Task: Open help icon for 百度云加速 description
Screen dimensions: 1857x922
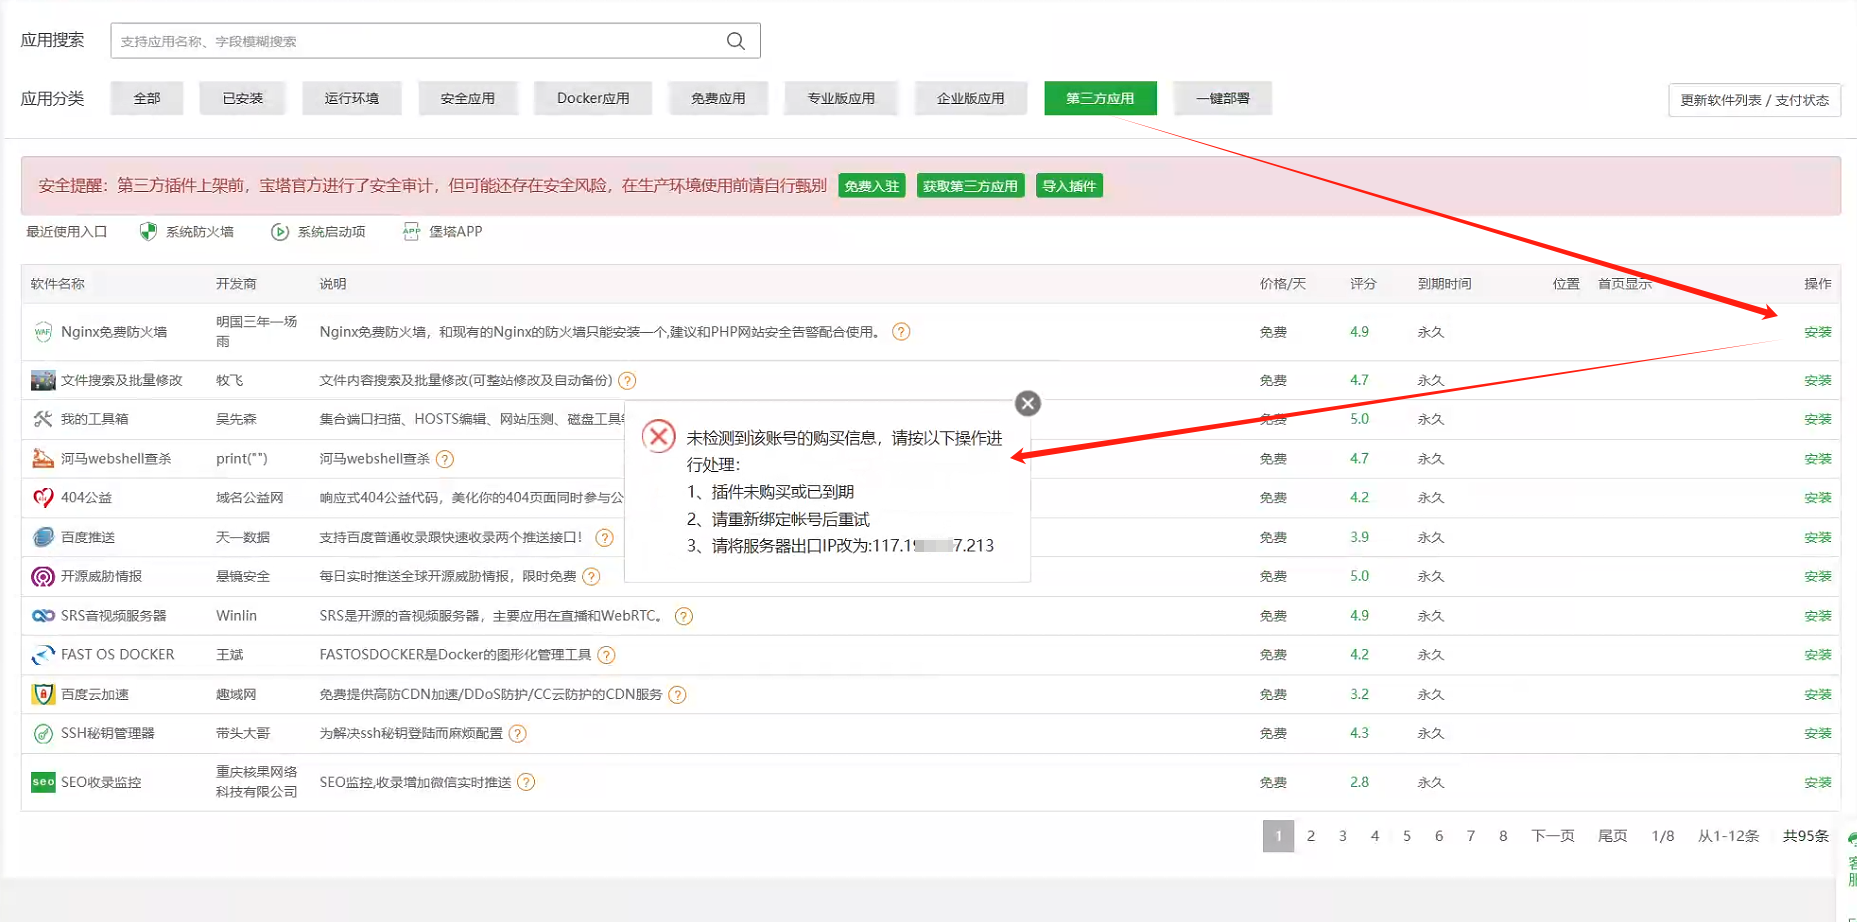Action: coord(677,694)
